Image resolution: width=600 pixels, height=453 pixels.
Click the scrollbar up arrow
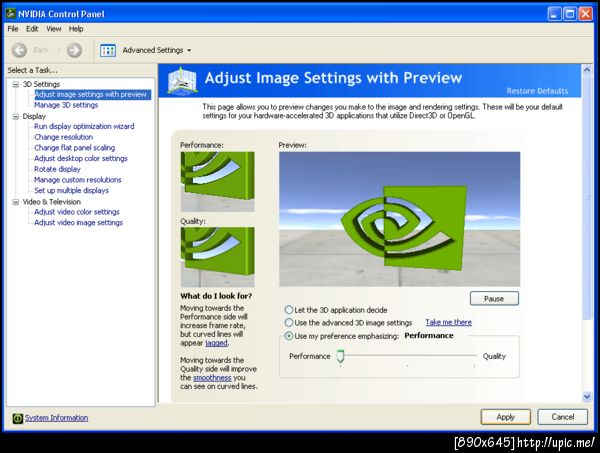point(587,69)
